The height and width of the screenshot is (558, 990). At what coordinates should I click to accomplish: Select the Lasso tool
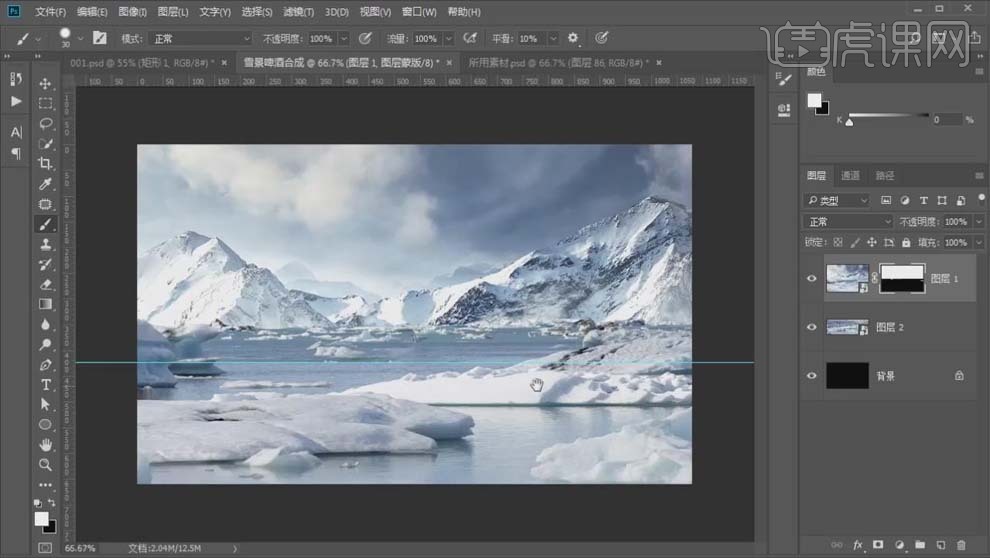[x=46, y=123]
